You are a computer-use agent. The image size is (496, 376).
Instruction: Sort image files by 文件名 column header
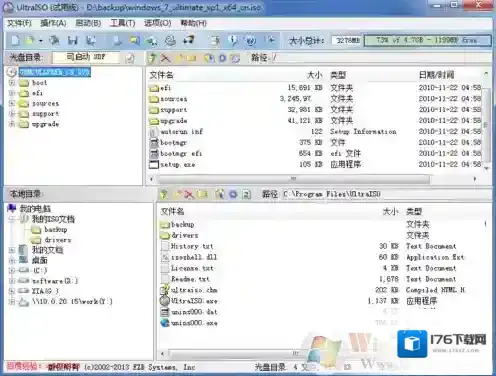pos(162,75)
